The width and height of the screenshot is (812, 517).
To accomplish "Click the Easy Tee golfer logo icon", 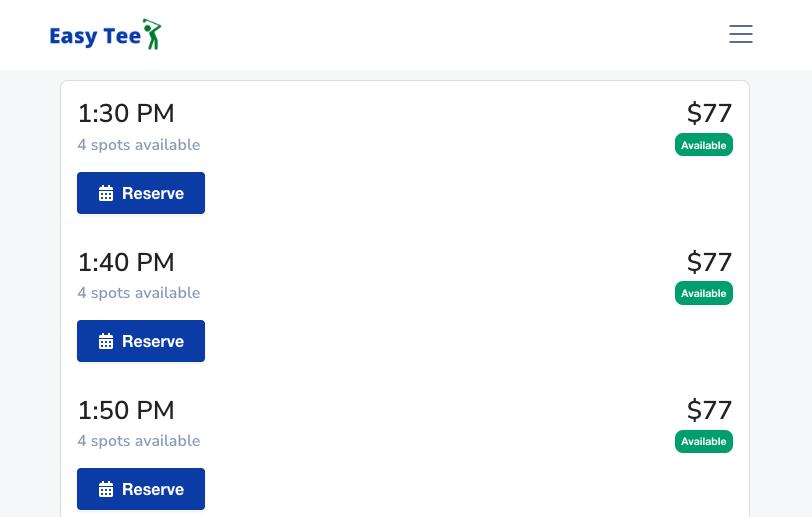I will click(152, 34).
